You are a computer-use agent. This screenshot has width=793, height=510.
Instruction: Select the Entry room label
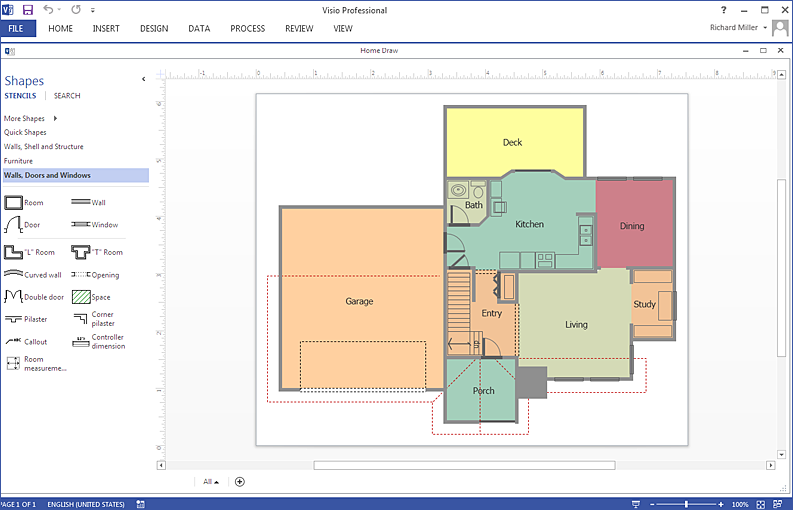point(492,313)
